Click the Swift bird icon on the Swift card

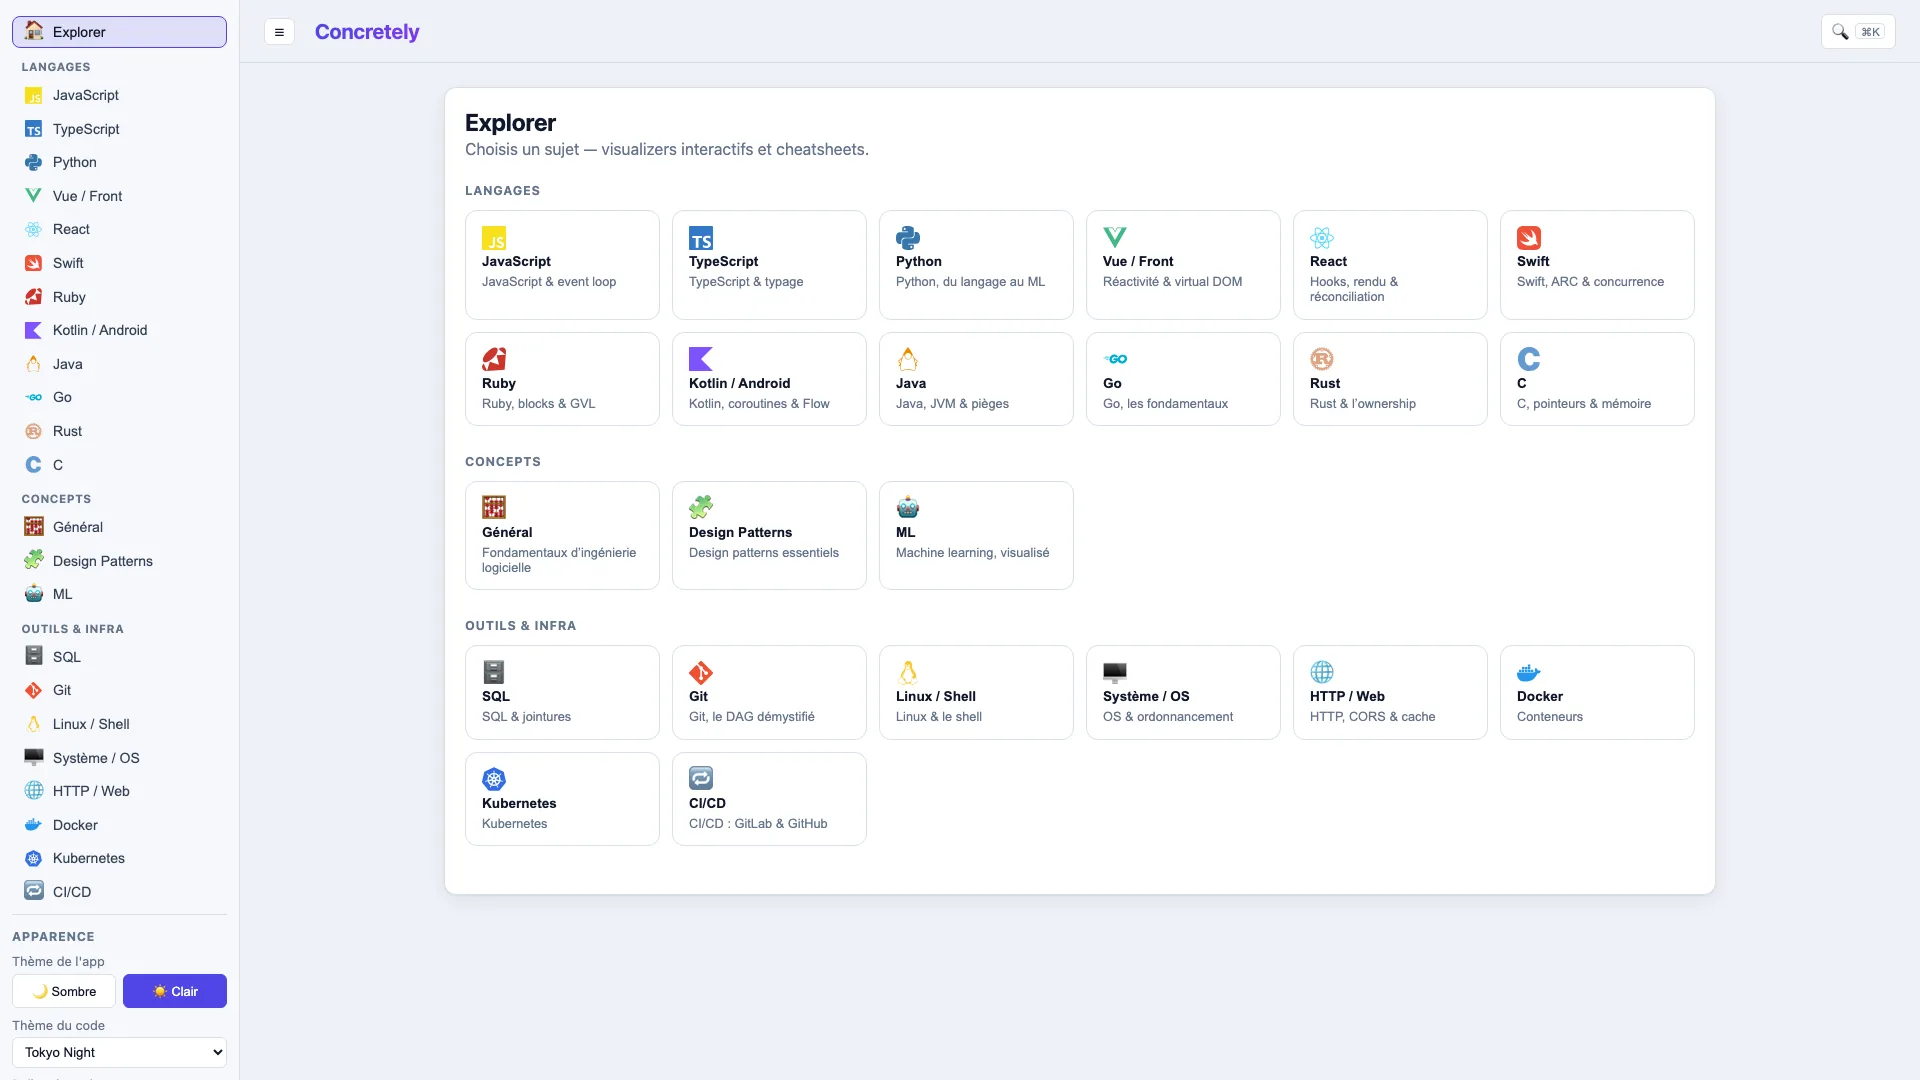(1529, 238)
